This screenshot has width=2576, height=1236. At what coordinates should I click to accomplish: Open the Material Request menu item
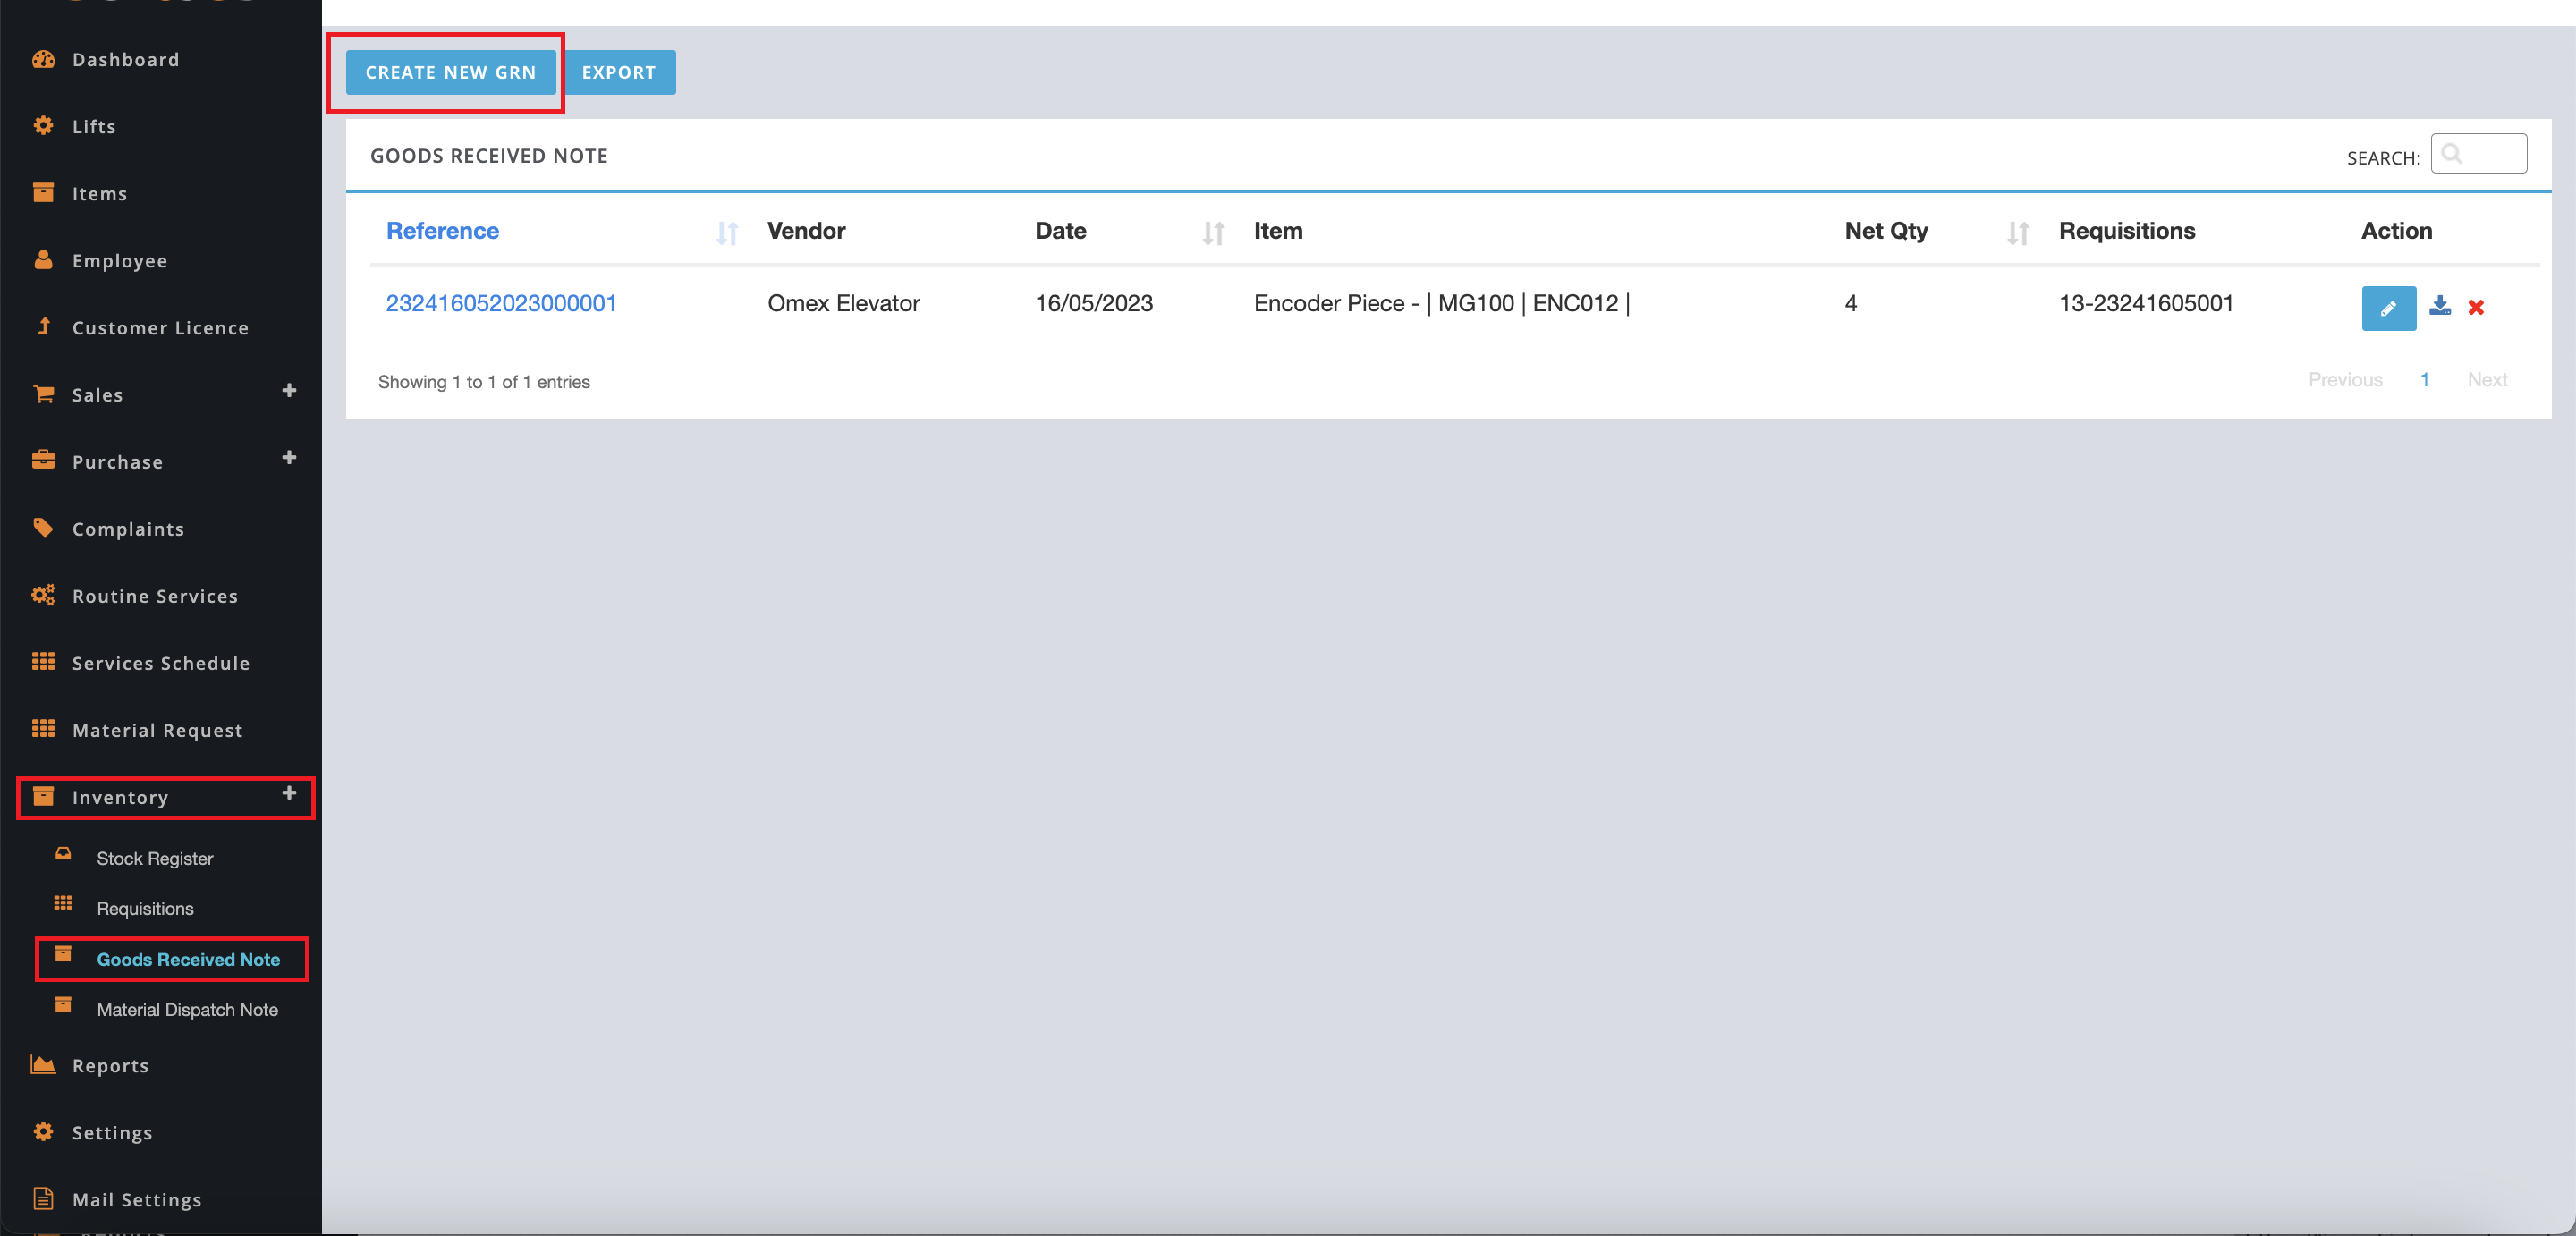[158, 731]
